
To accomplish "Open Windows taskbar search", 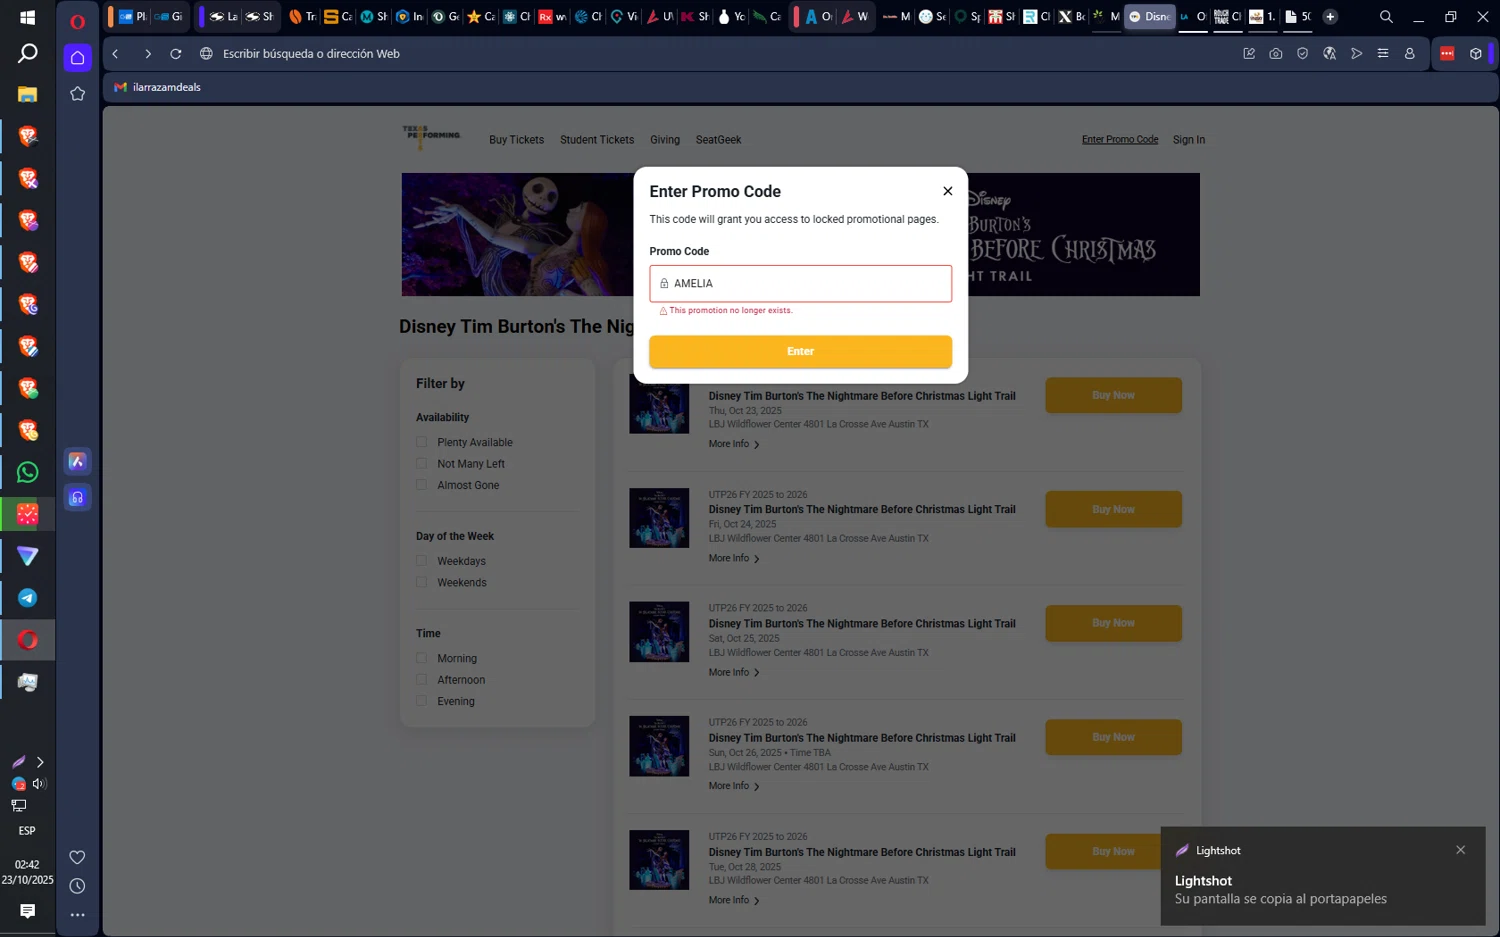I will click(27, 53).
